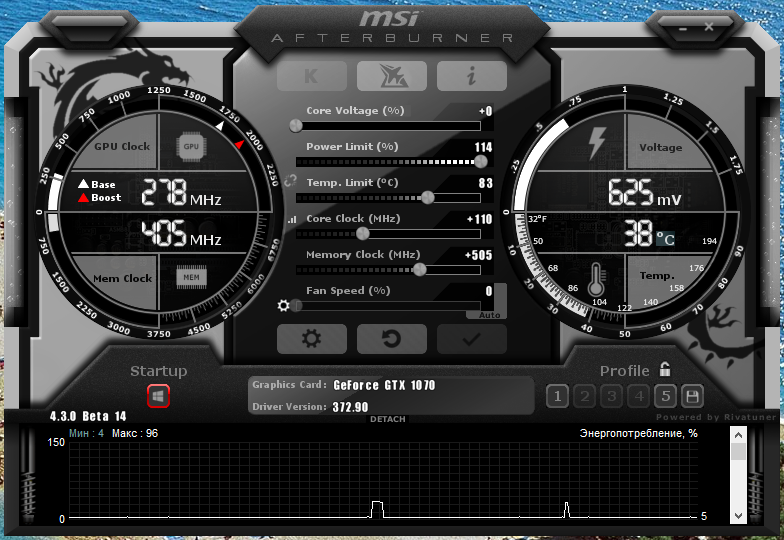Select profile slot 2
Image resolution: width=784 pixels, height=540 pixels.
tap(584, 396)
